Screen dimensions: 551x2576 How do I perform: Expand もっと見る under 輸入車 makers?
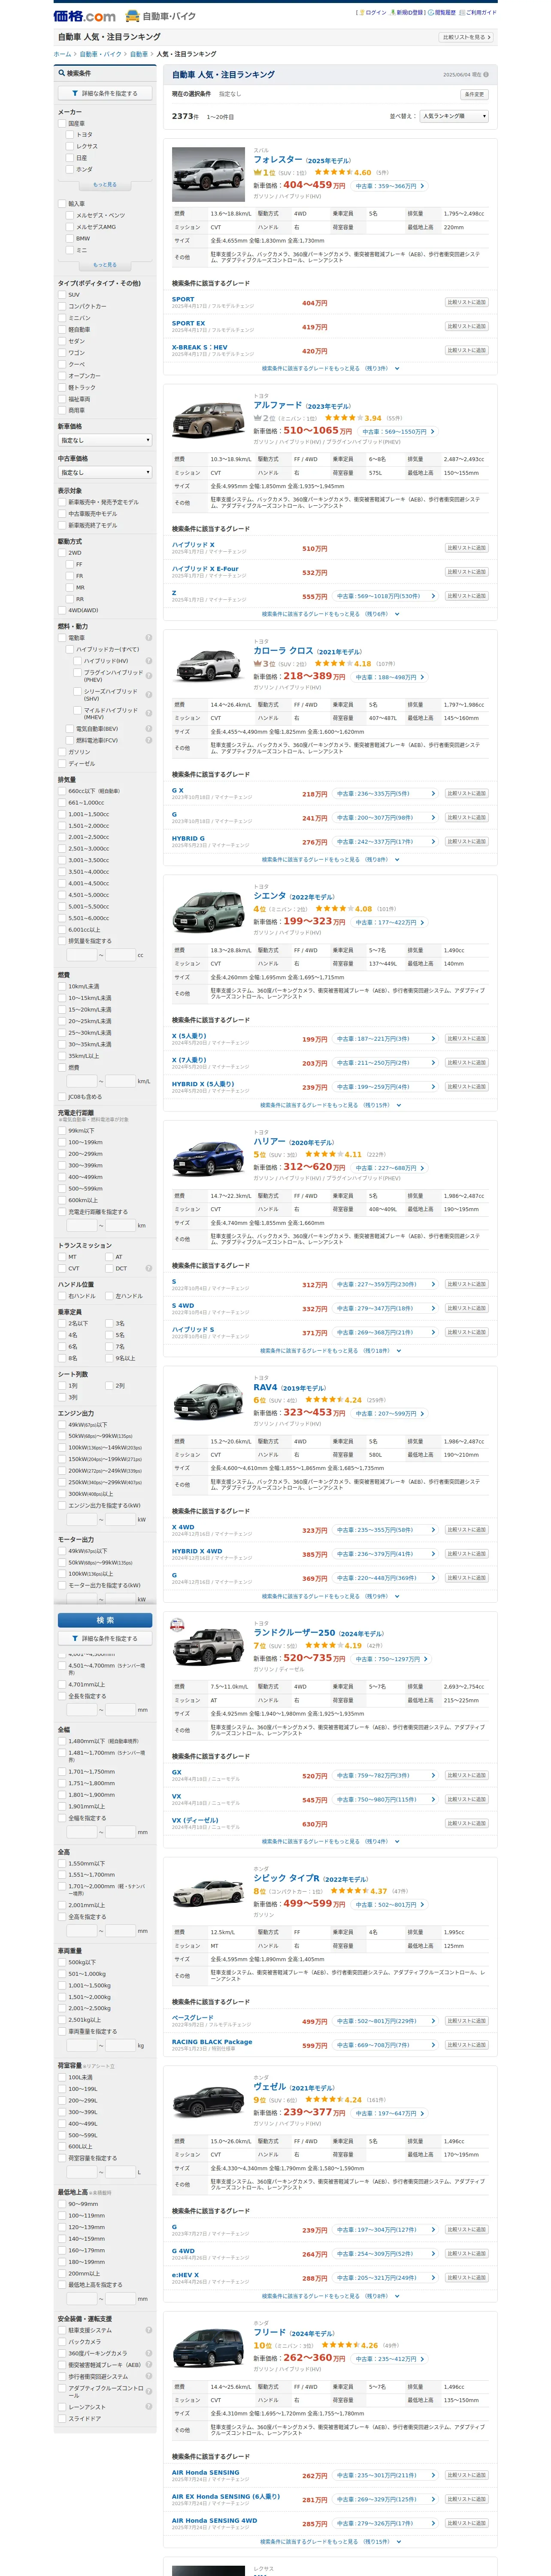pos(105,265)
